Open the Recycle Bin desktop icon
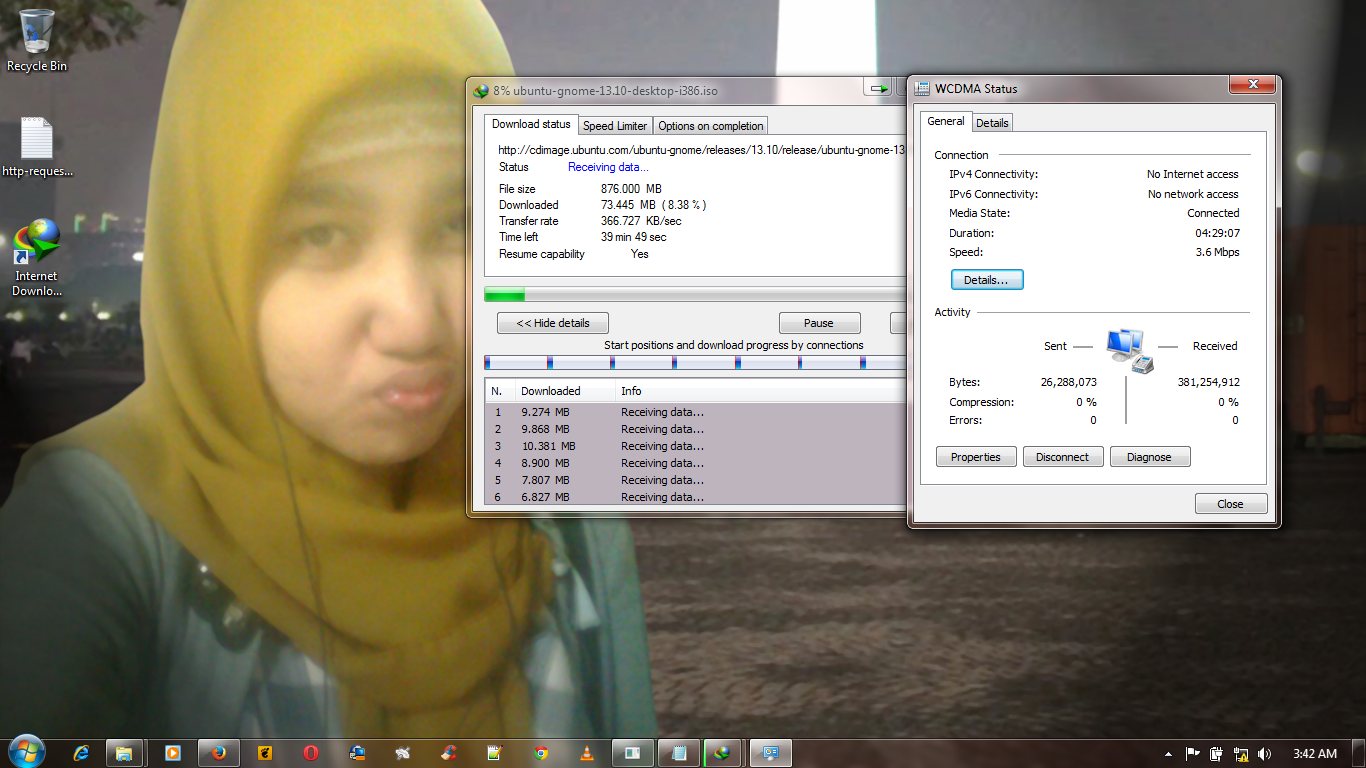The width and height of the screenshot is (1366, 768). 37,40
